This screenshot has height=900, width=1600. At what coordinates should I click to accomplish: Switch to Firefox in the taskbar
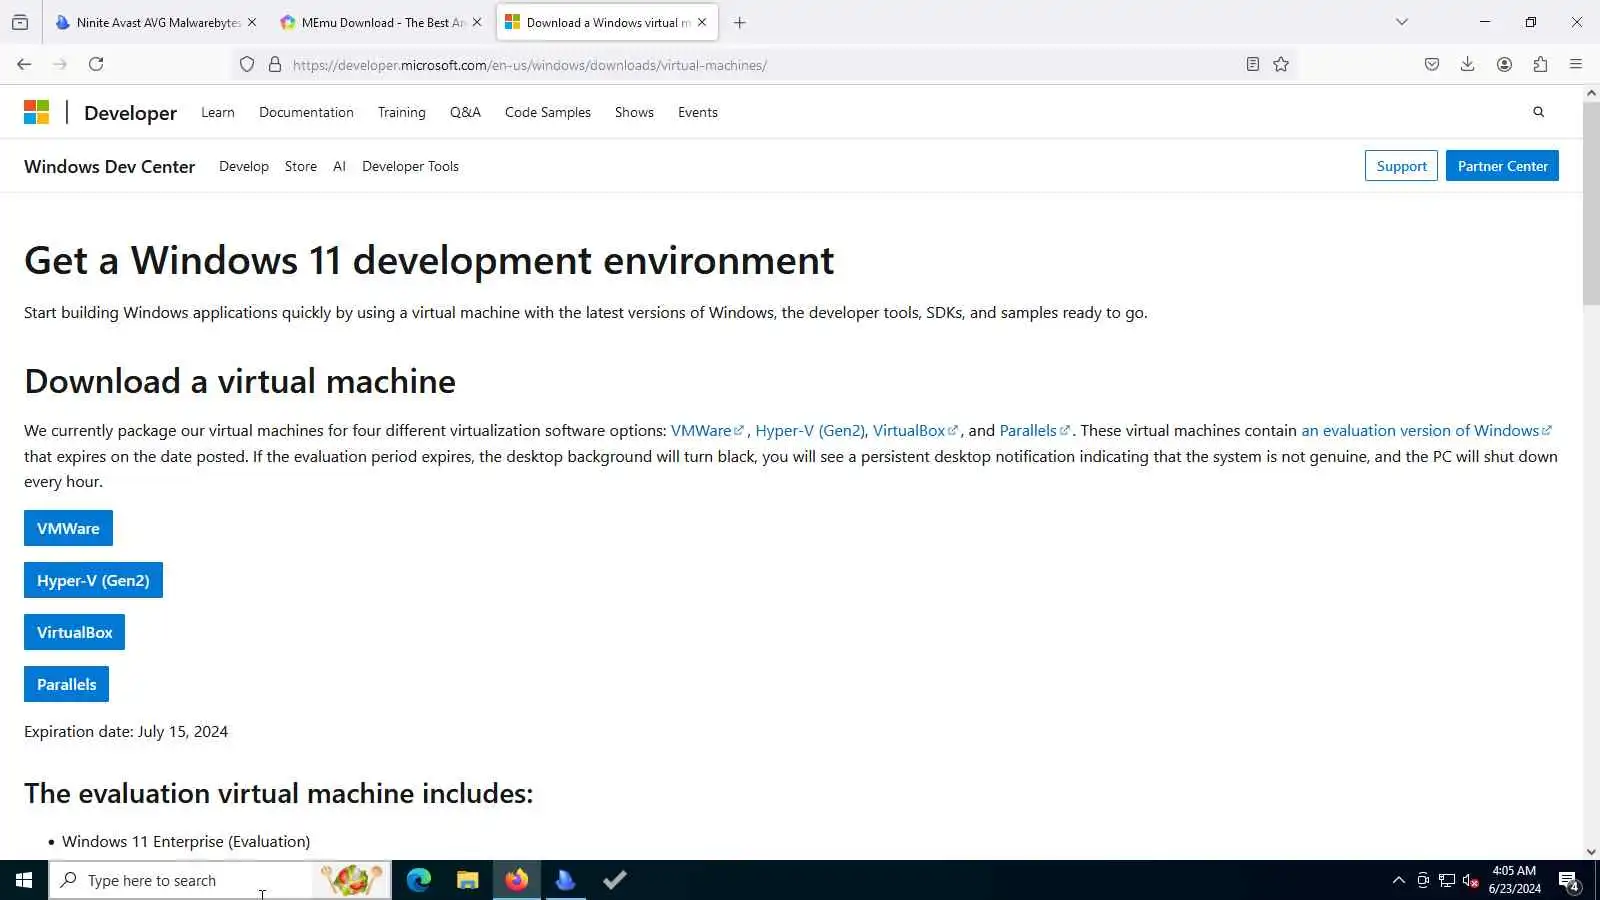click(516, 880)
